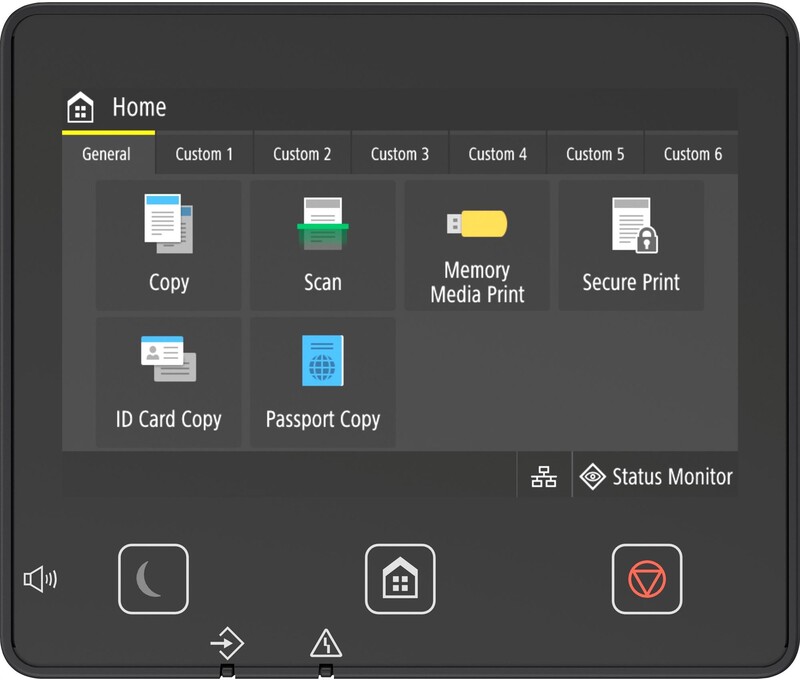Viewport: 800px width, 680px height.
Task: Open the Custom 6 tab
Action: tap(691, 154)
